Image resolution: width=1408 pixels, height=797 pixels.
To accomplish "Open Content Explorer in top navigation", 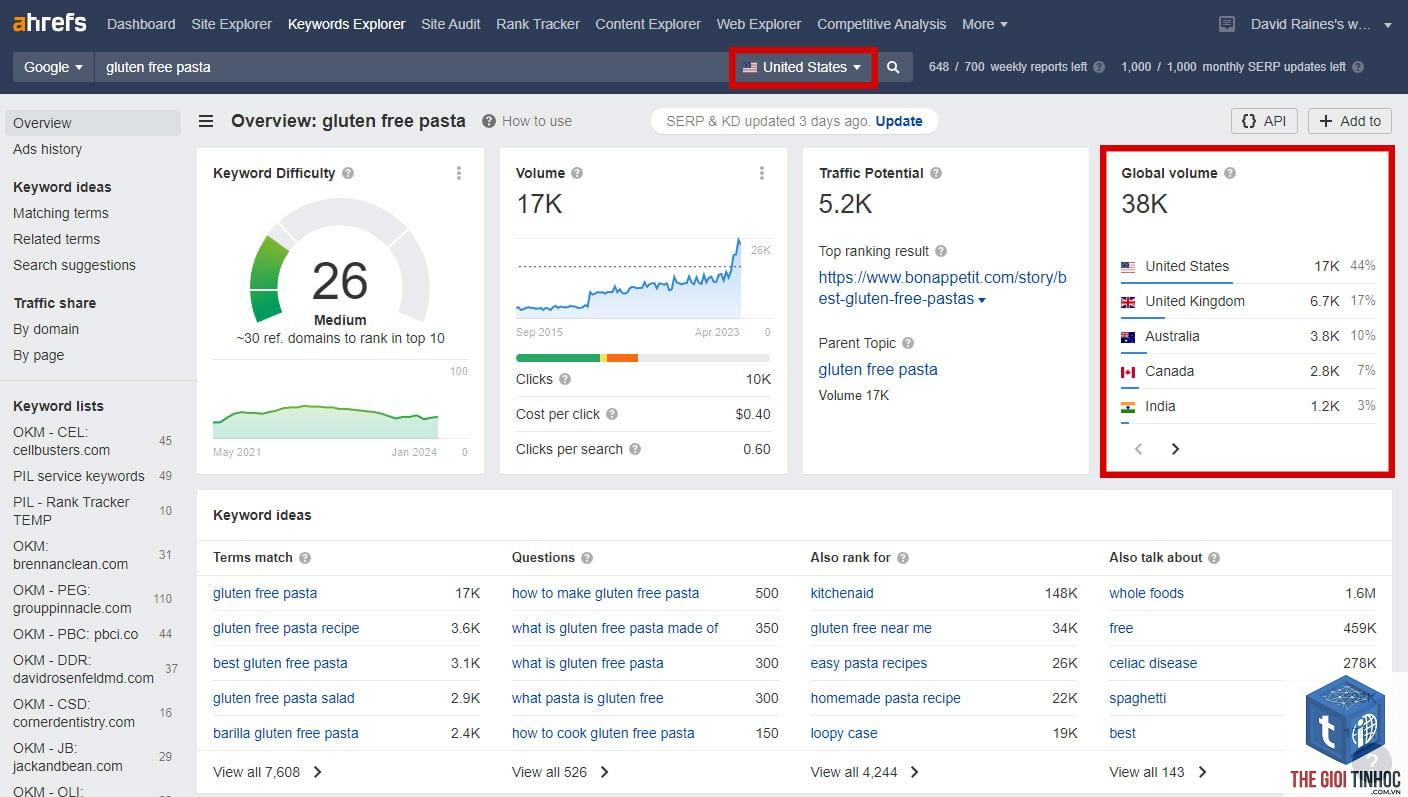I will [648, 24].
